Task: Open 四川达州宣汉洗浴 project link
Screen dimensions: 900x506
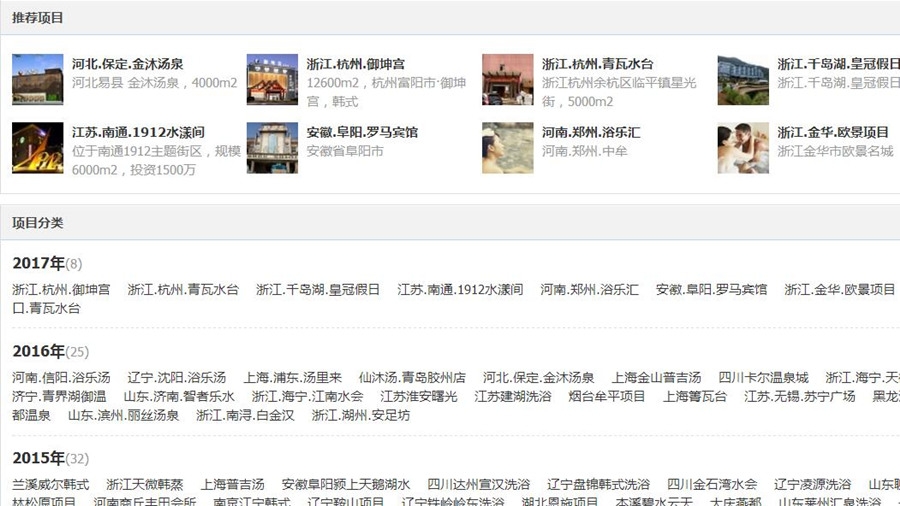Action: coord(479,484)
